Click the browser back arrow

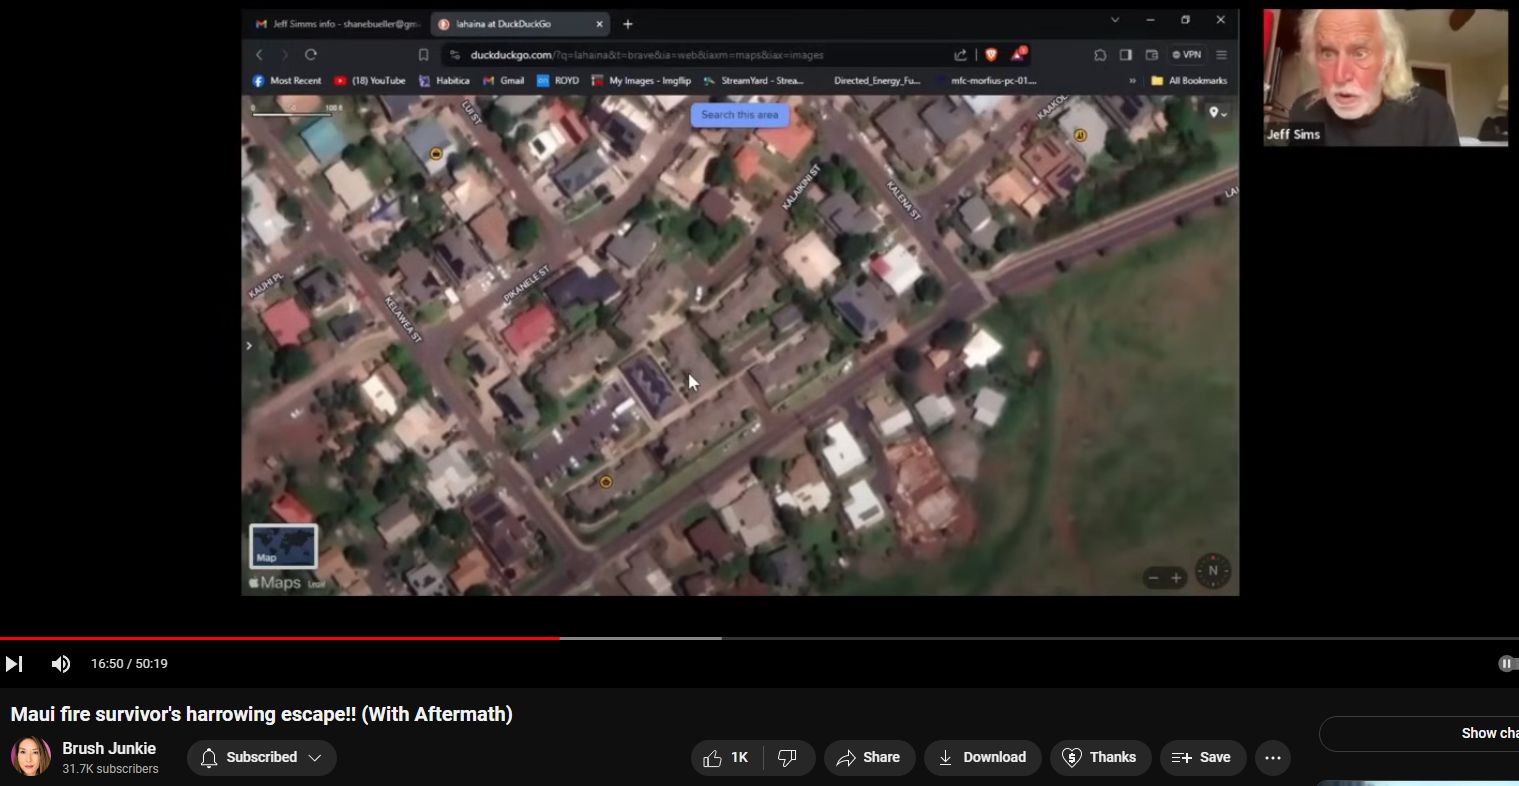(259, 55)
